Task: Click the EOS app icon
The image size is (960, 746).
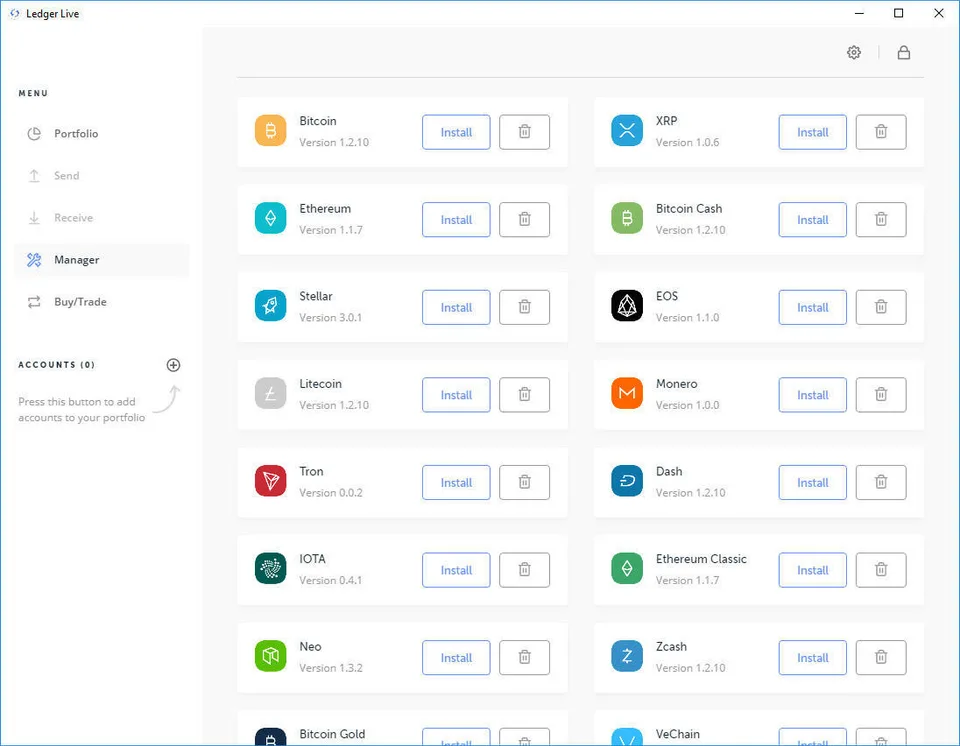Action: [627, 306]
